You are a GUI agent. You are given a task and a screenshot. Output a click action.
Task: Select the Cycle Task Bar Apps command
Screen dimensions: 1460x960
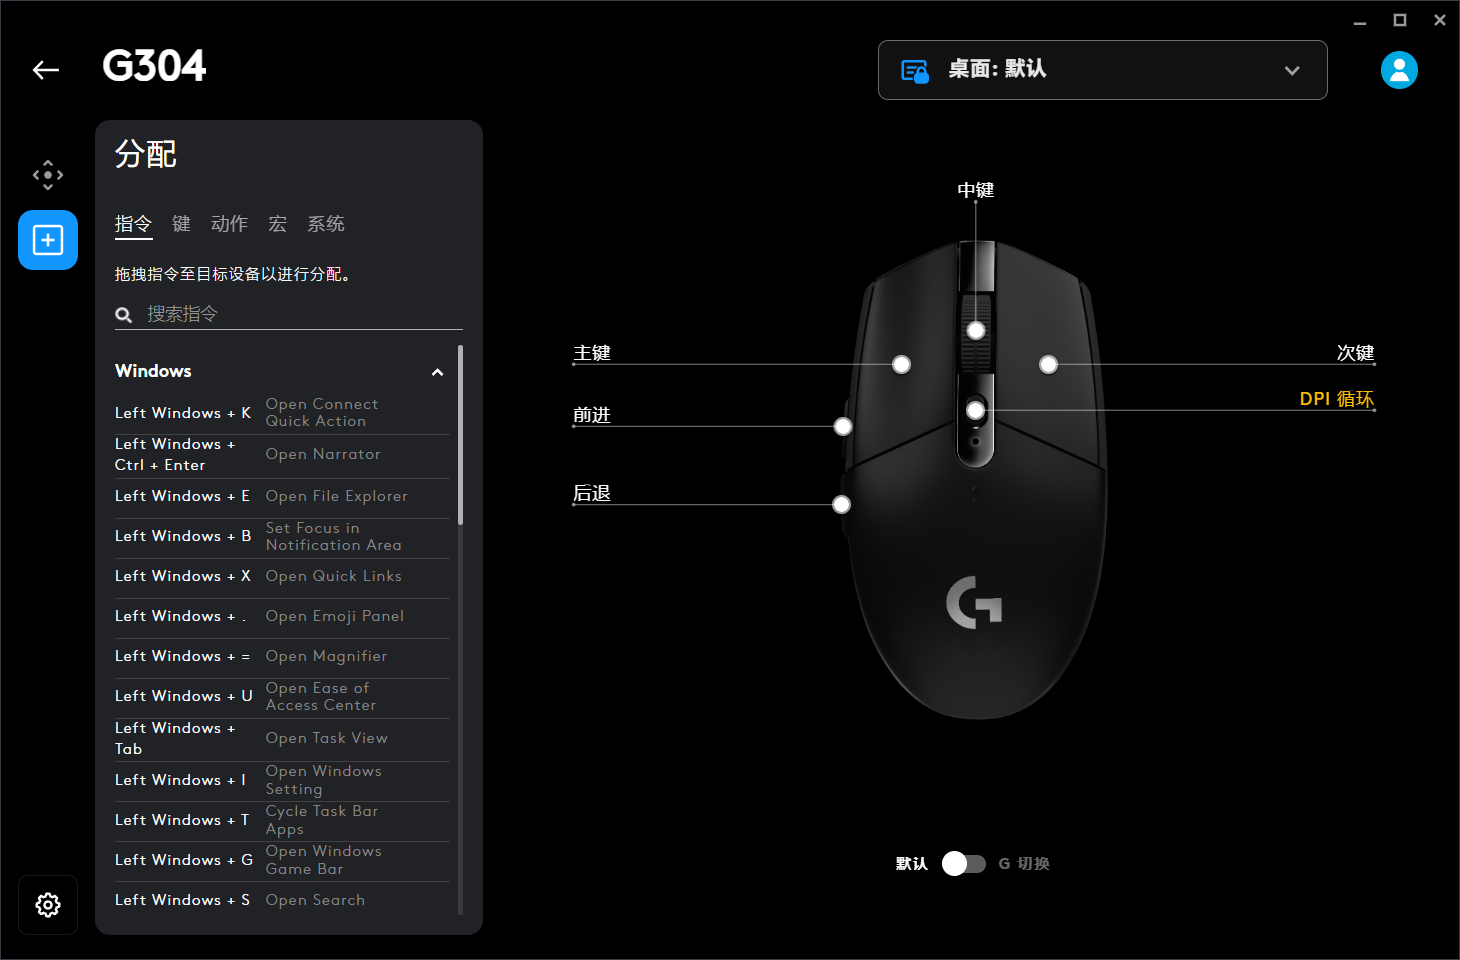coord(283,821)
